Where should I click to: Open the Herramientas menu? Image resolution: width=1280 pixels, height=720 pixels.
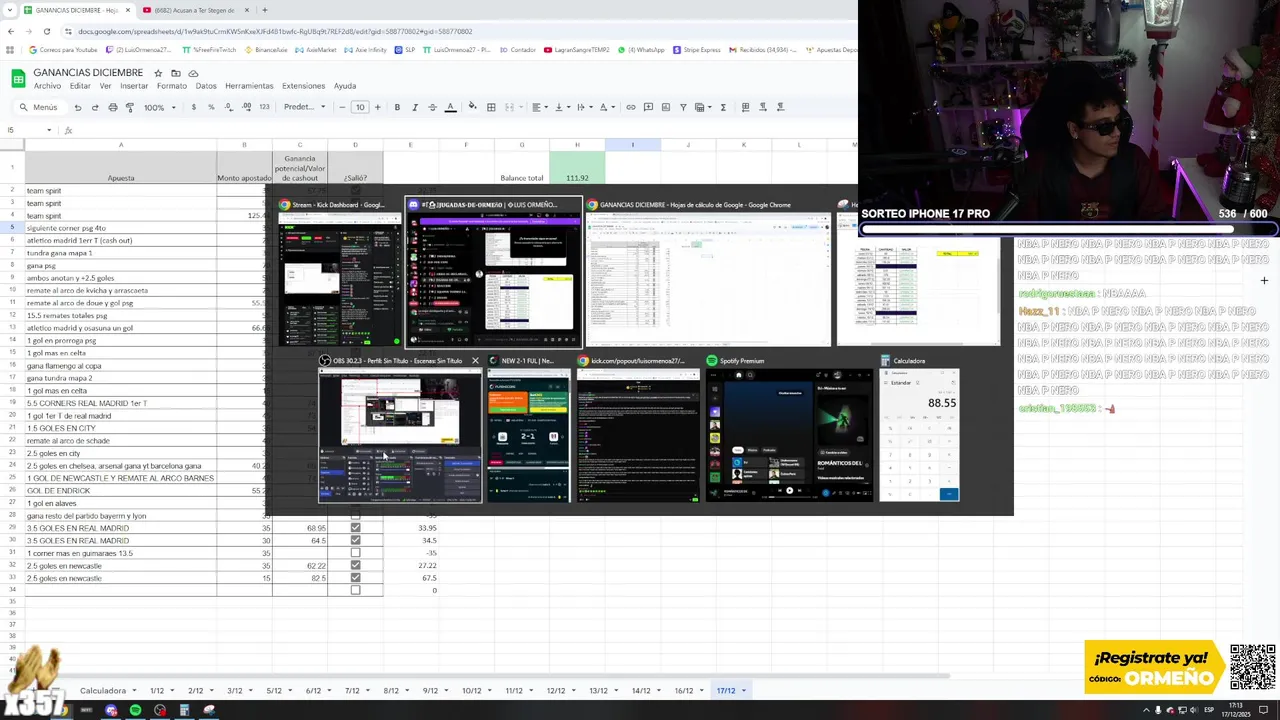coord(249,86)
